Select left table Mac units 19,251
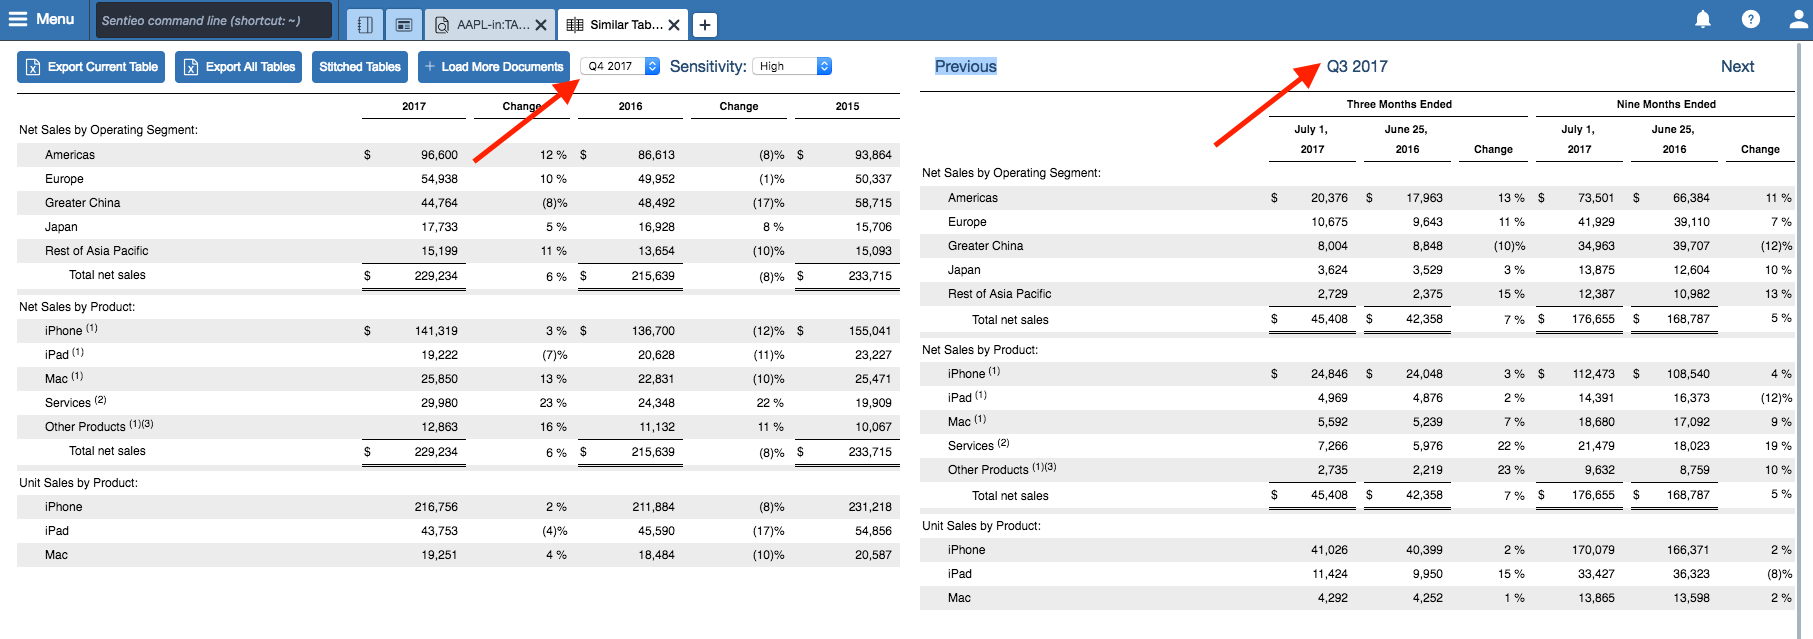 [x=439, y=555]
